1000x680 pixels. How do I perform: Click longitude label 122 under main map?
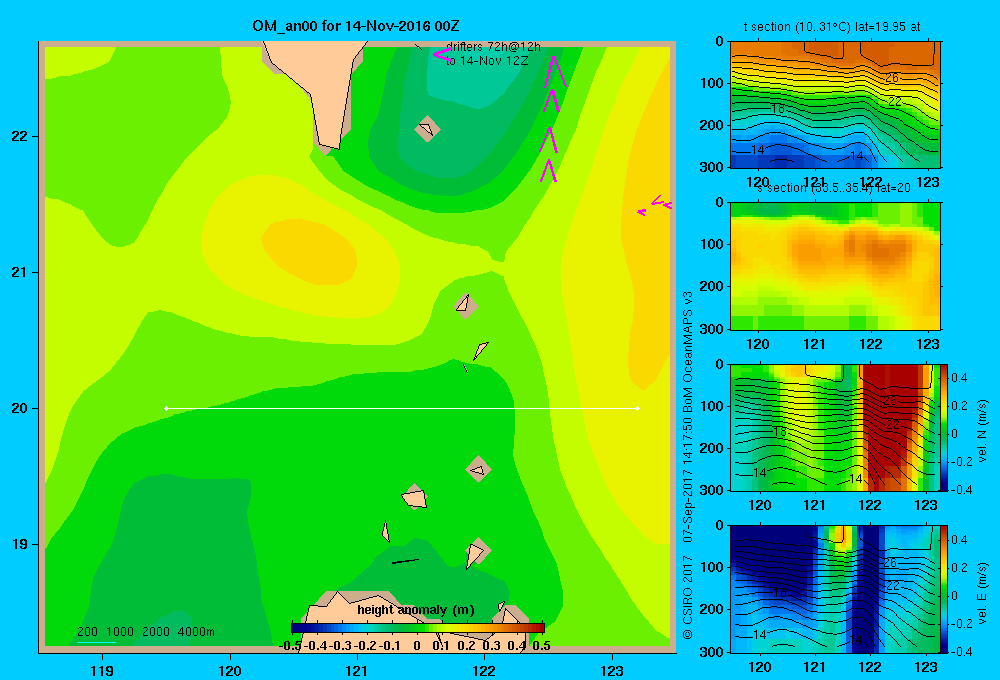click(x=485, y=670)
